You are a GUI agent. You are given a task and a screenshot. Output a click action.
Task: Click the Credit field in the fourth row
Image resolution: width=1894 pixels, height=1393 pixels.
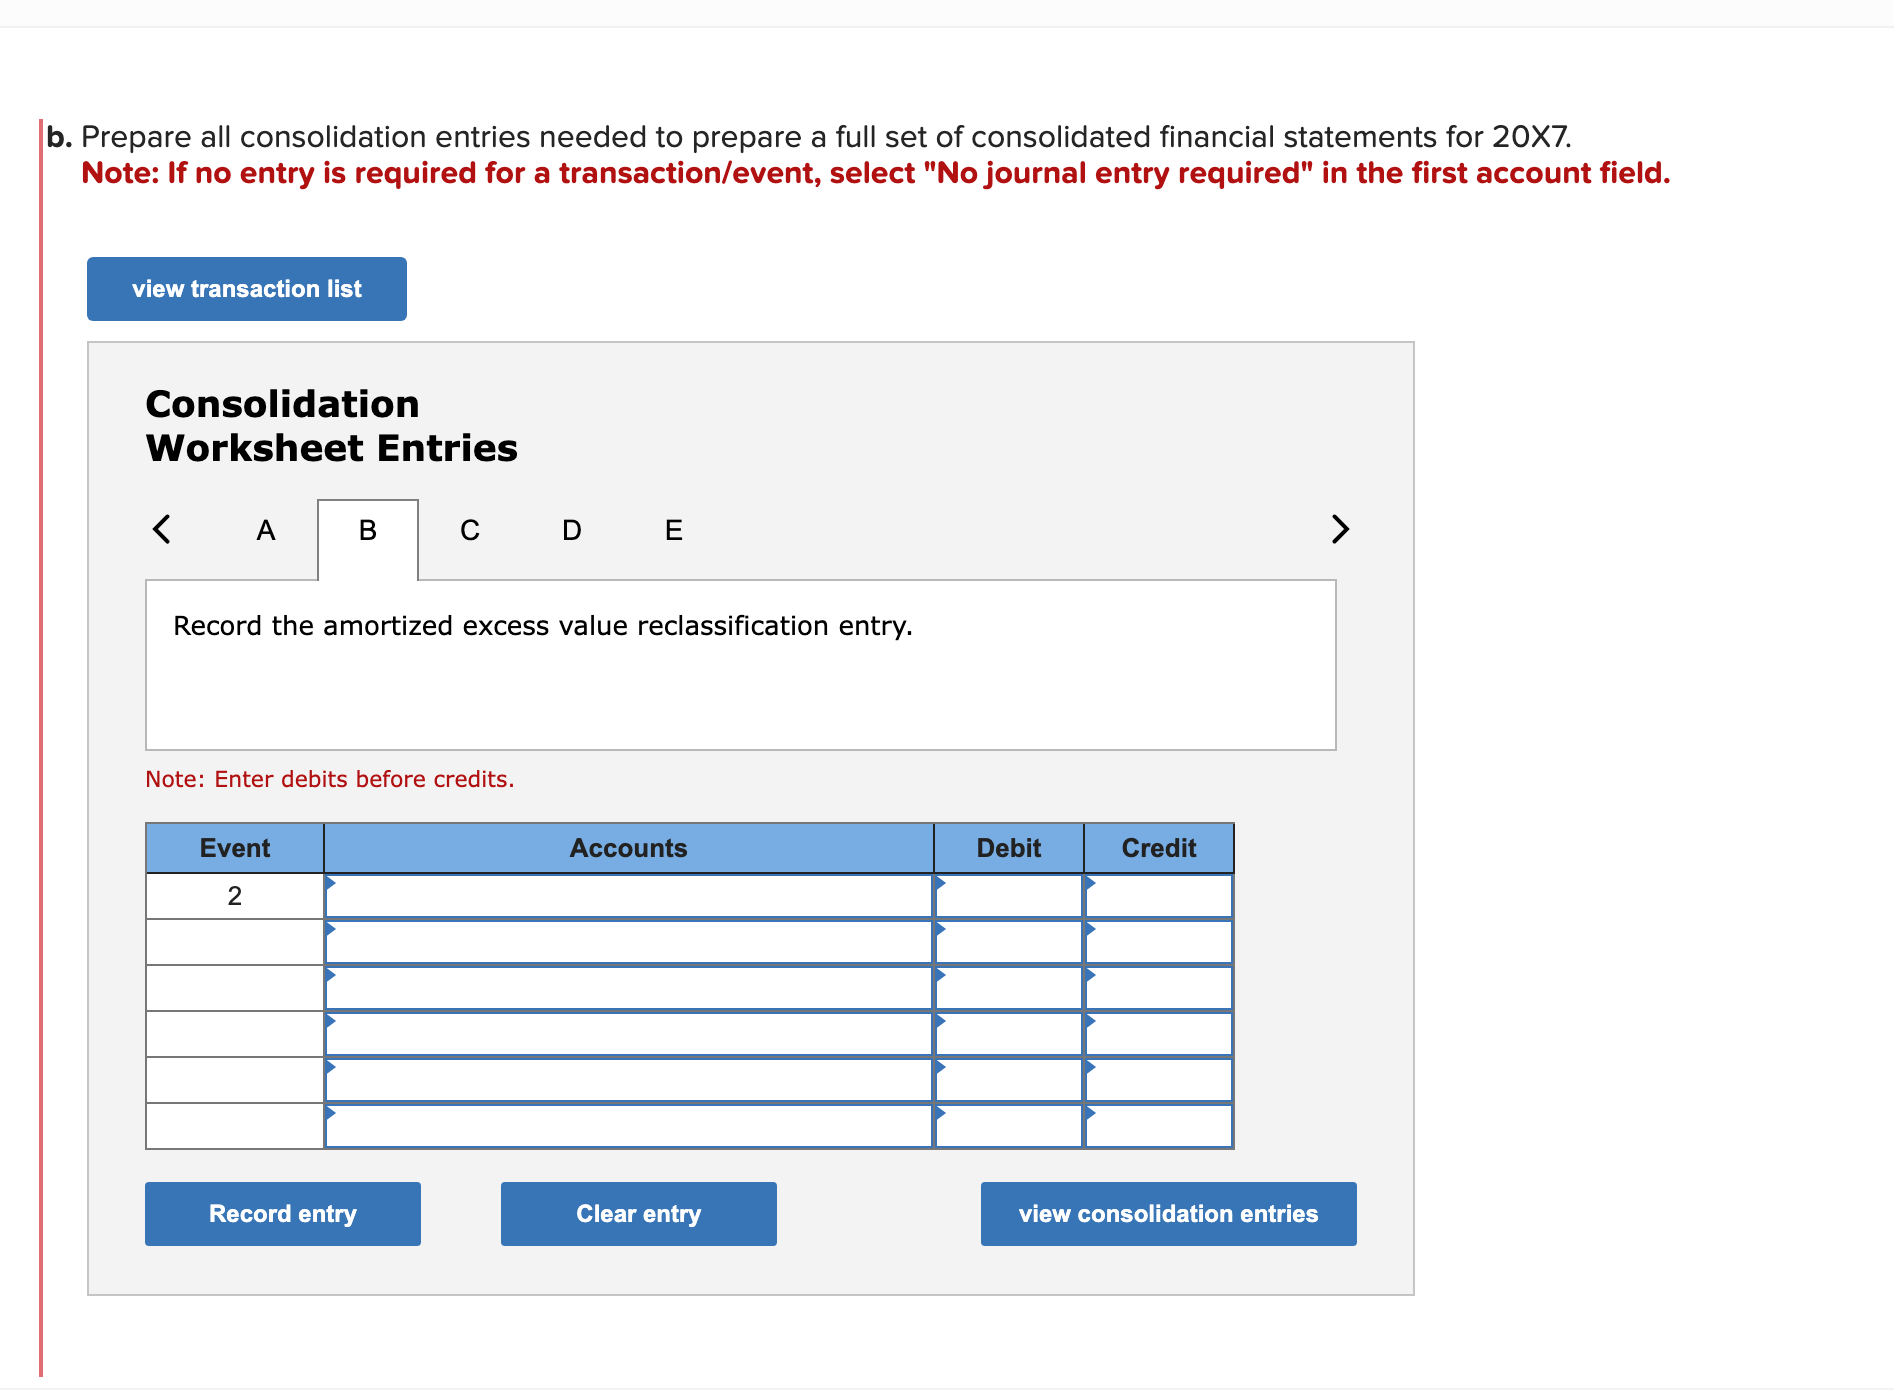[1158, 1033]
